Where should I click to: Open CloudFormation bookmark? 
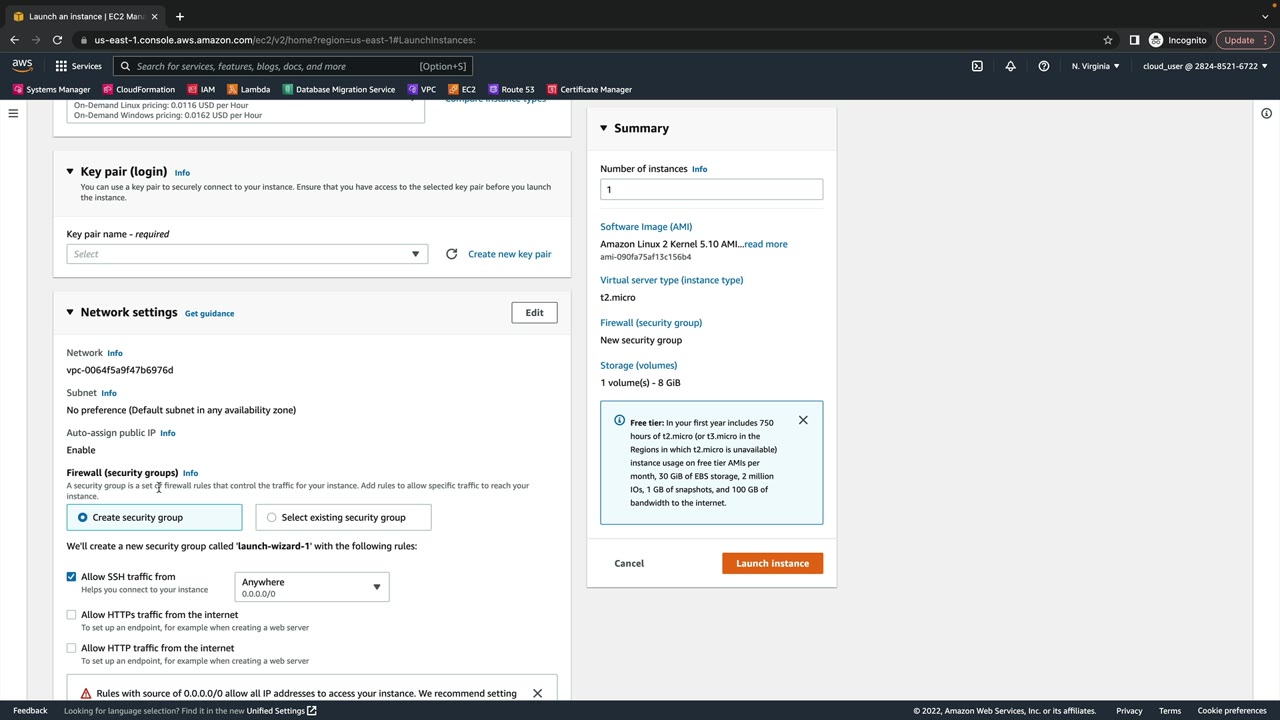pos(138,89)
